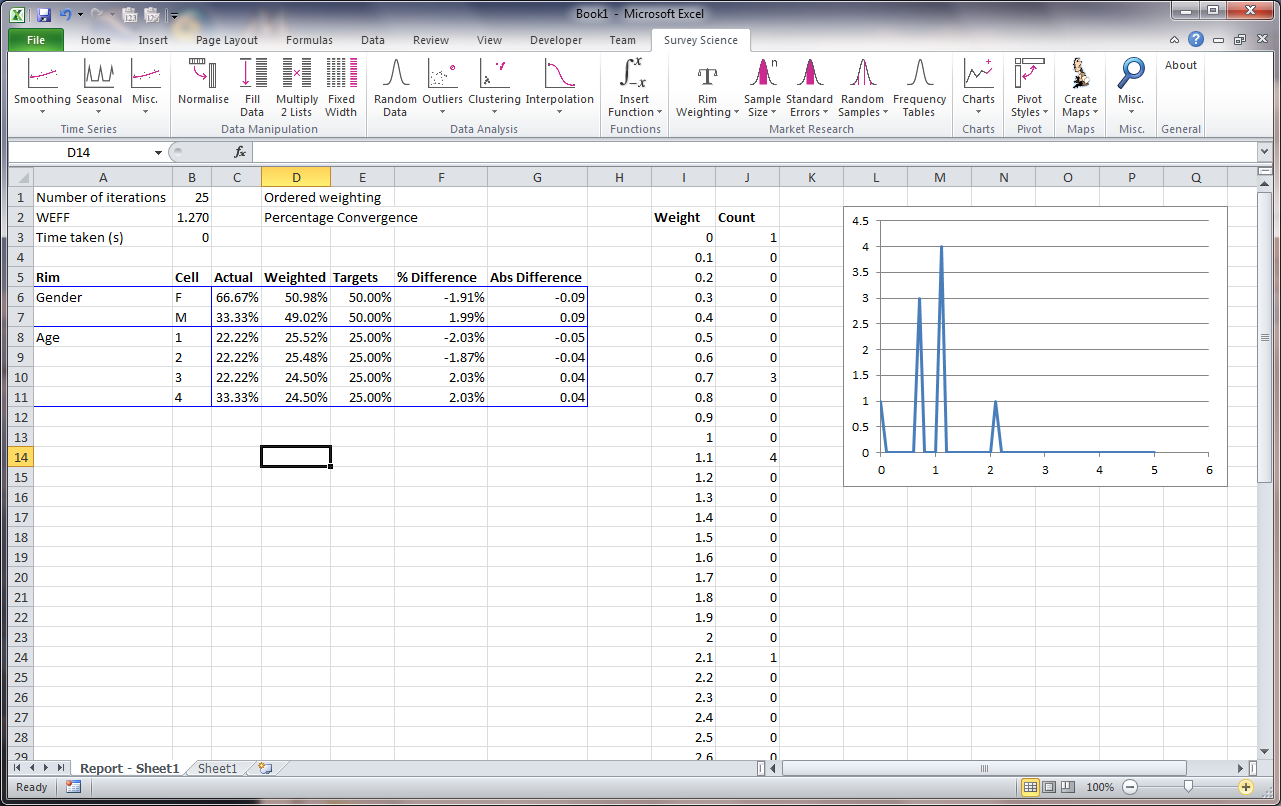The height and width of the screenshot is (806, 1281).
Task: Expand the Random Data dropdown
Action: point(395,88)
